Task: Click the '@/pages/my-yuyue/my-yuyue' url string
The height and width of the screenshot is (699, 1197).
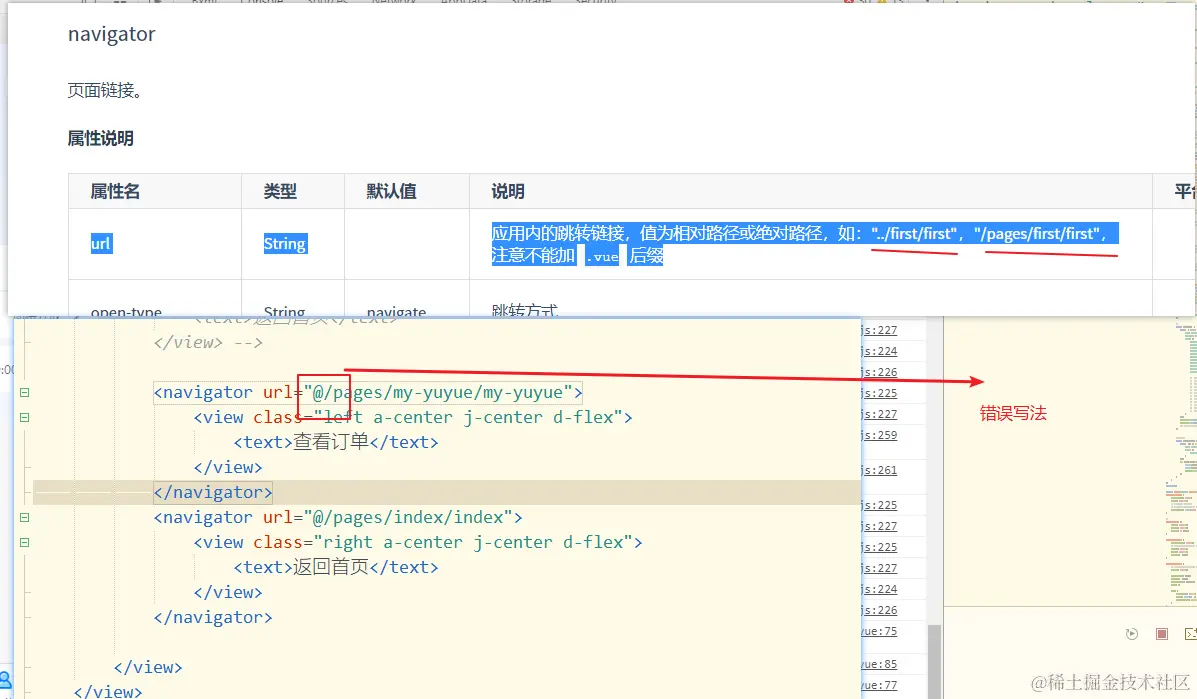Action: [438, 392]
